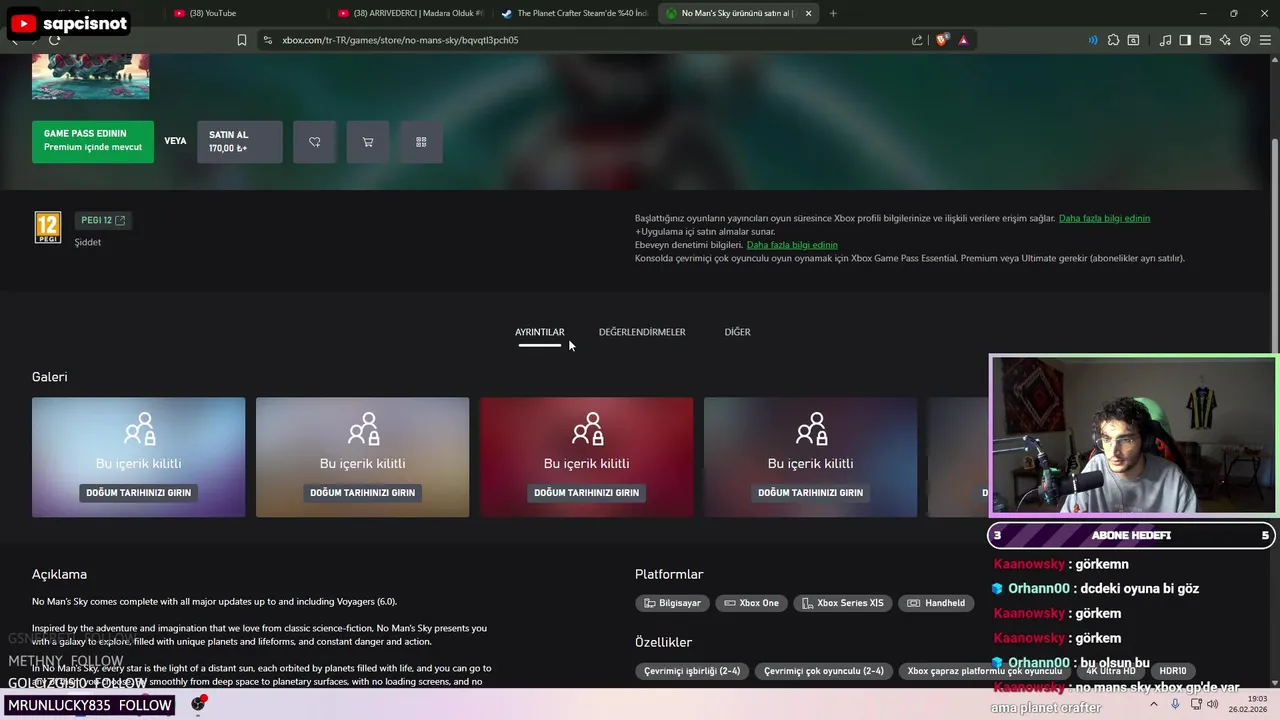Click SATIN AL 170,00 ₺+ button
The width and height of the screenshot is (1280, 720).
point(240,142)
